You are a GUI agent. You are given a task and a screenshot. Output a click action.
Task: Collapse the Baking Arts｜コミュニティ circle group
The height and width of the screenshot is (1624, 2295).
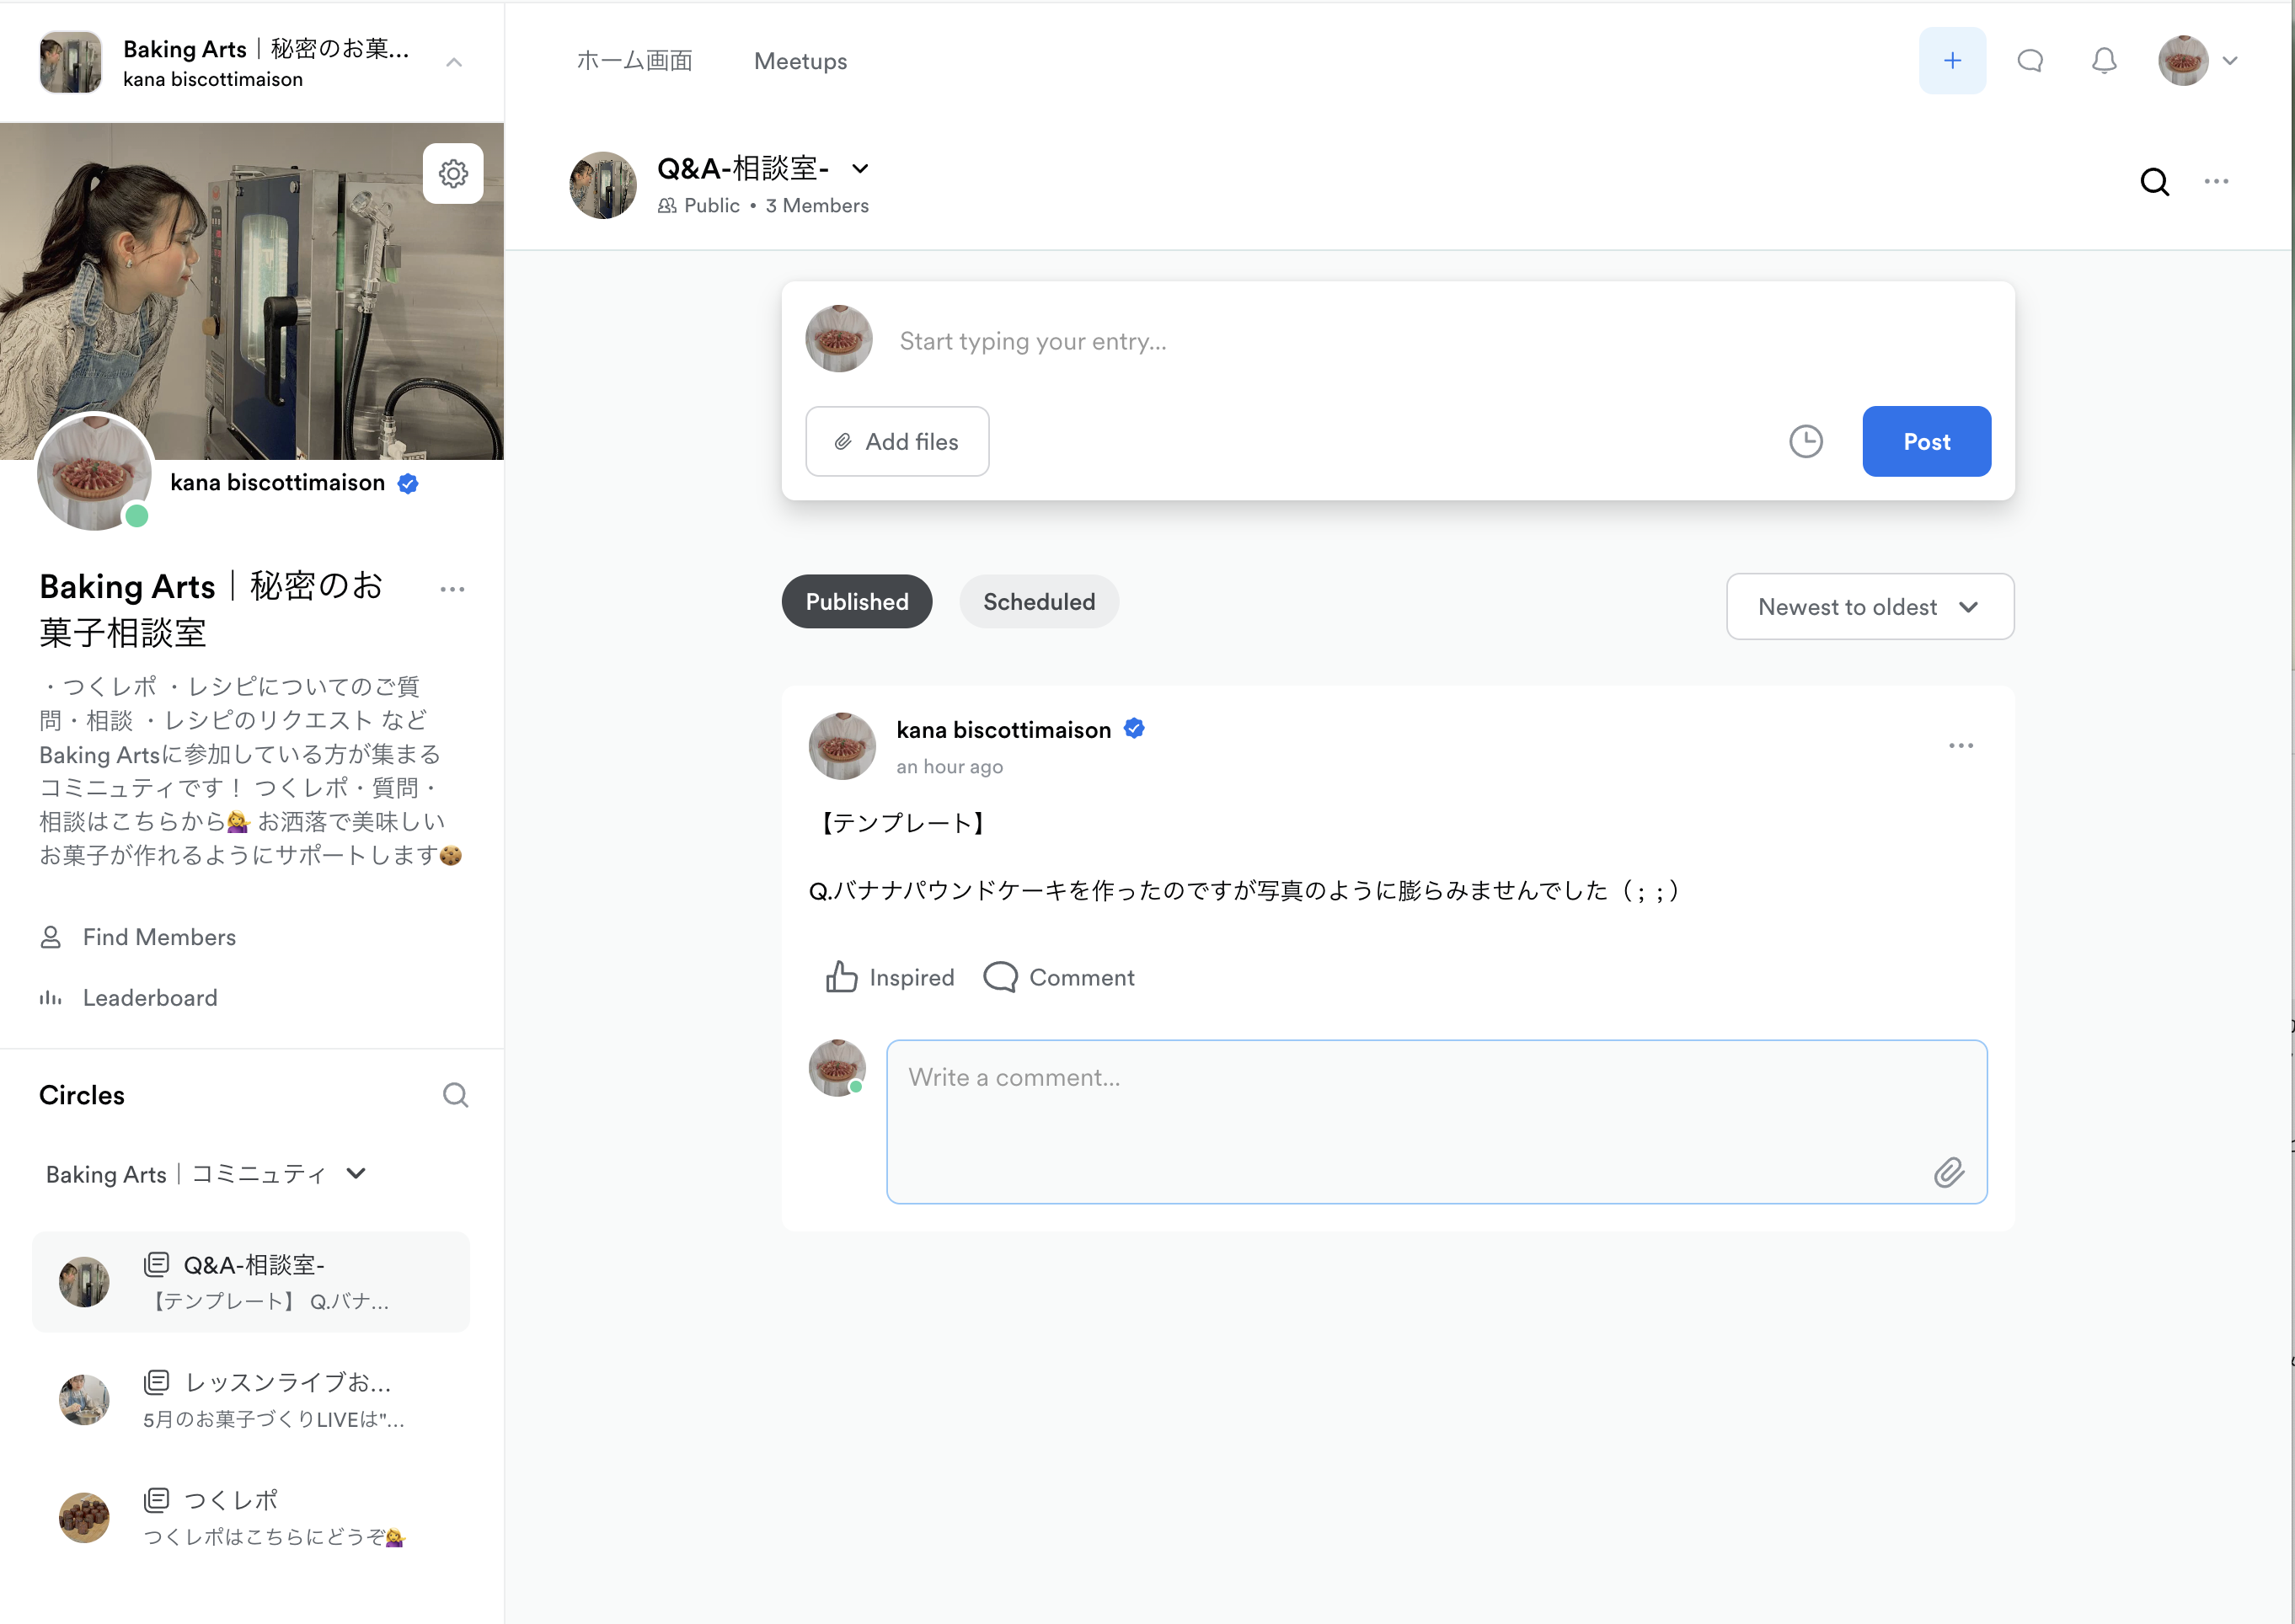(356, 1174)
